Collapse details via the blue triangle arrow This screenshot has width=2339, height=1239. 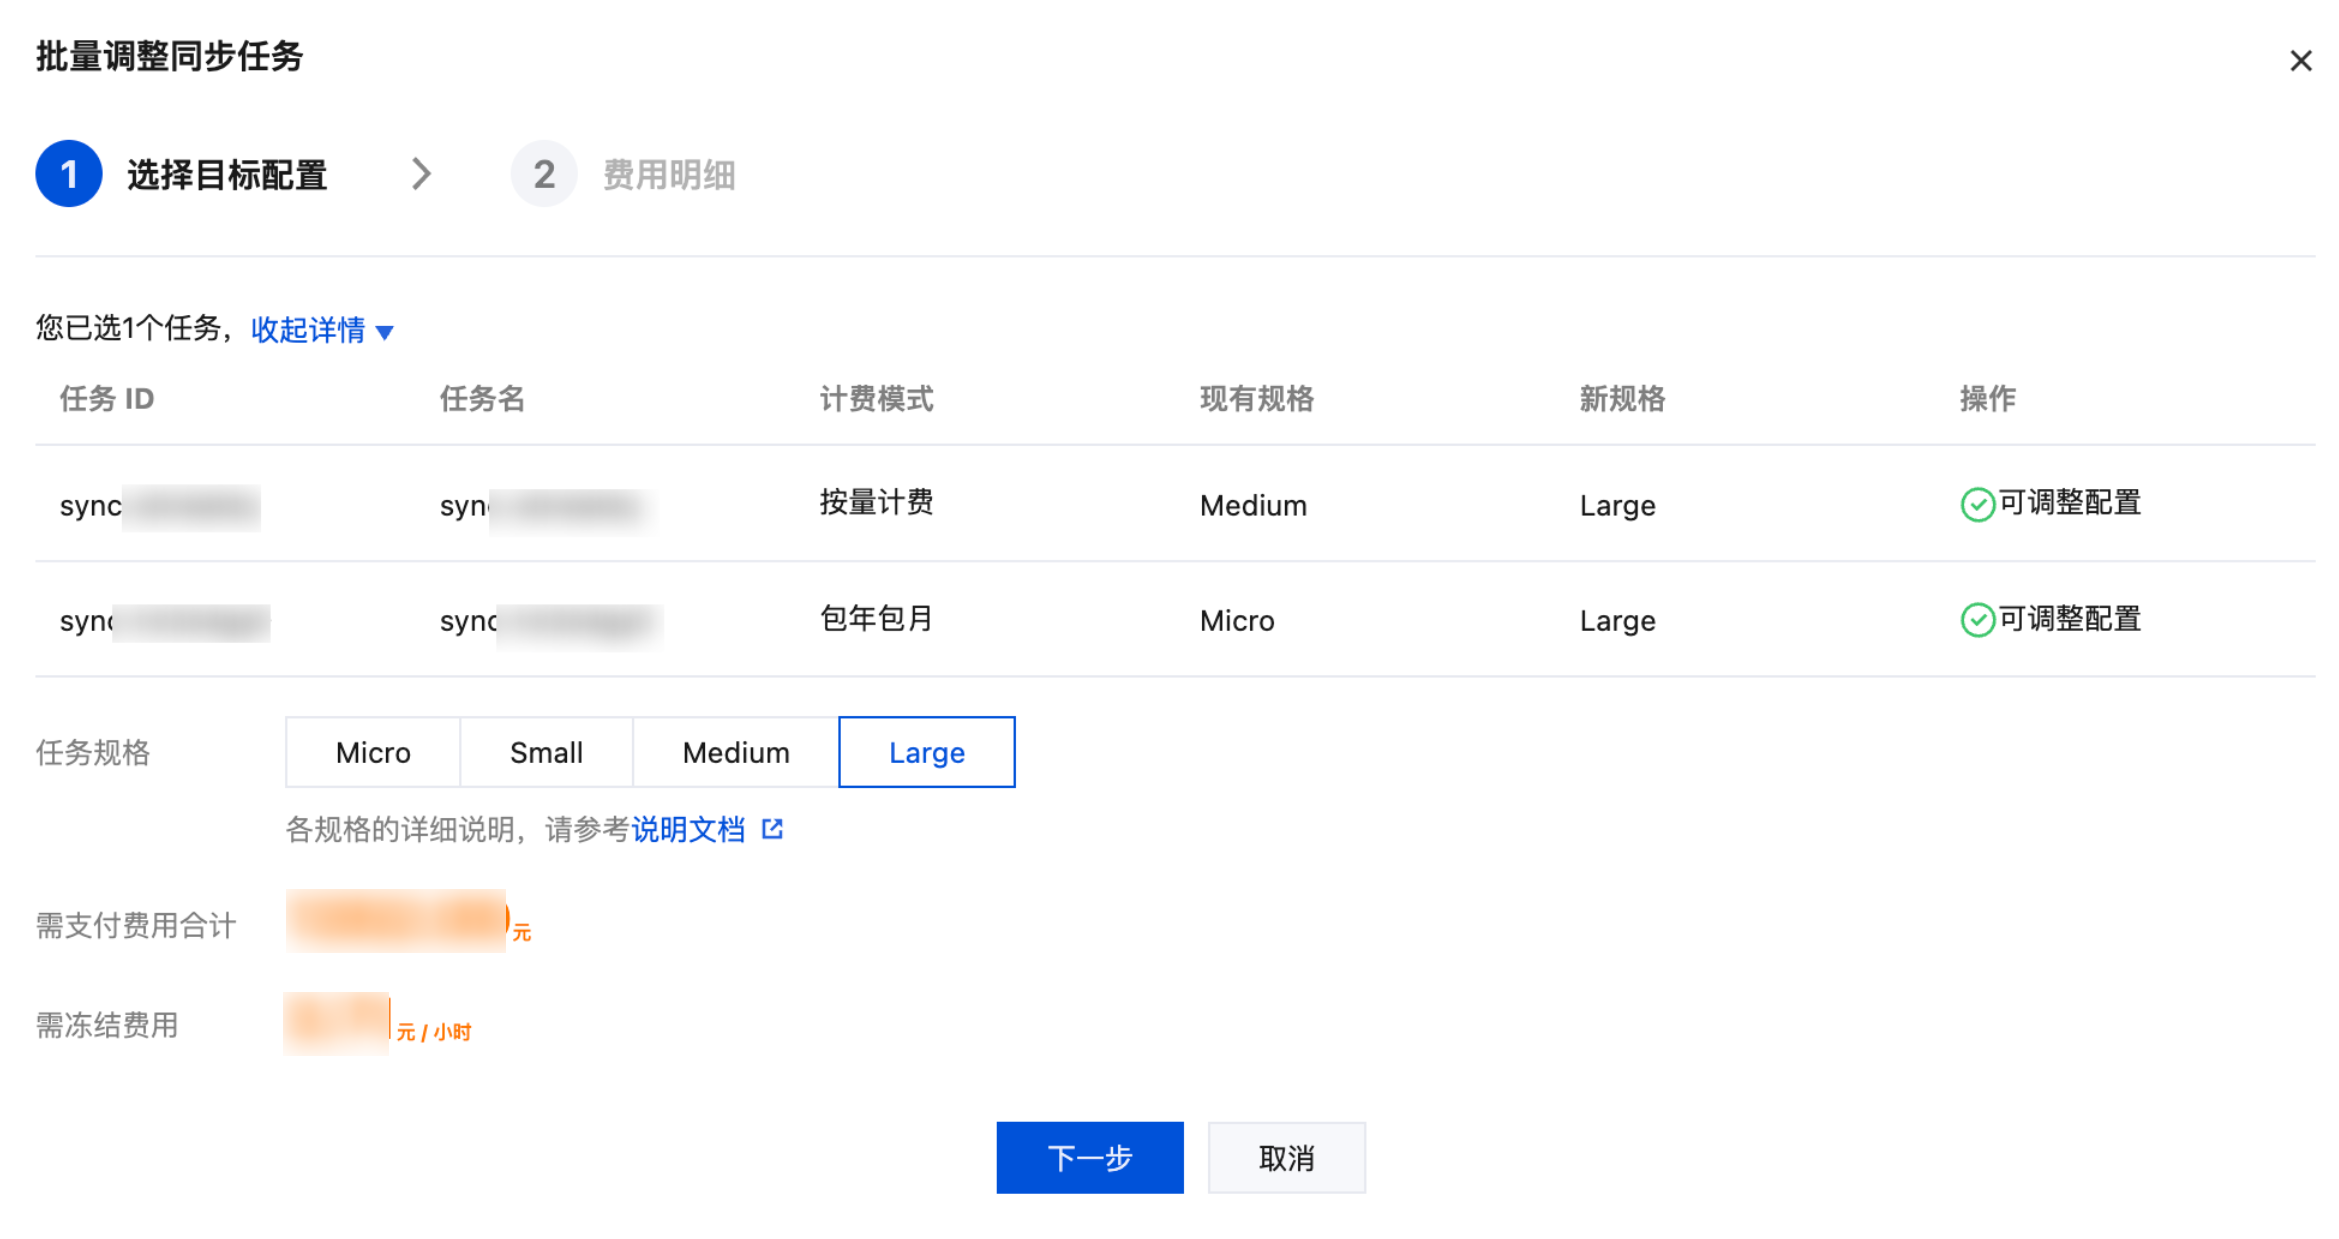[x=385, y=332]
